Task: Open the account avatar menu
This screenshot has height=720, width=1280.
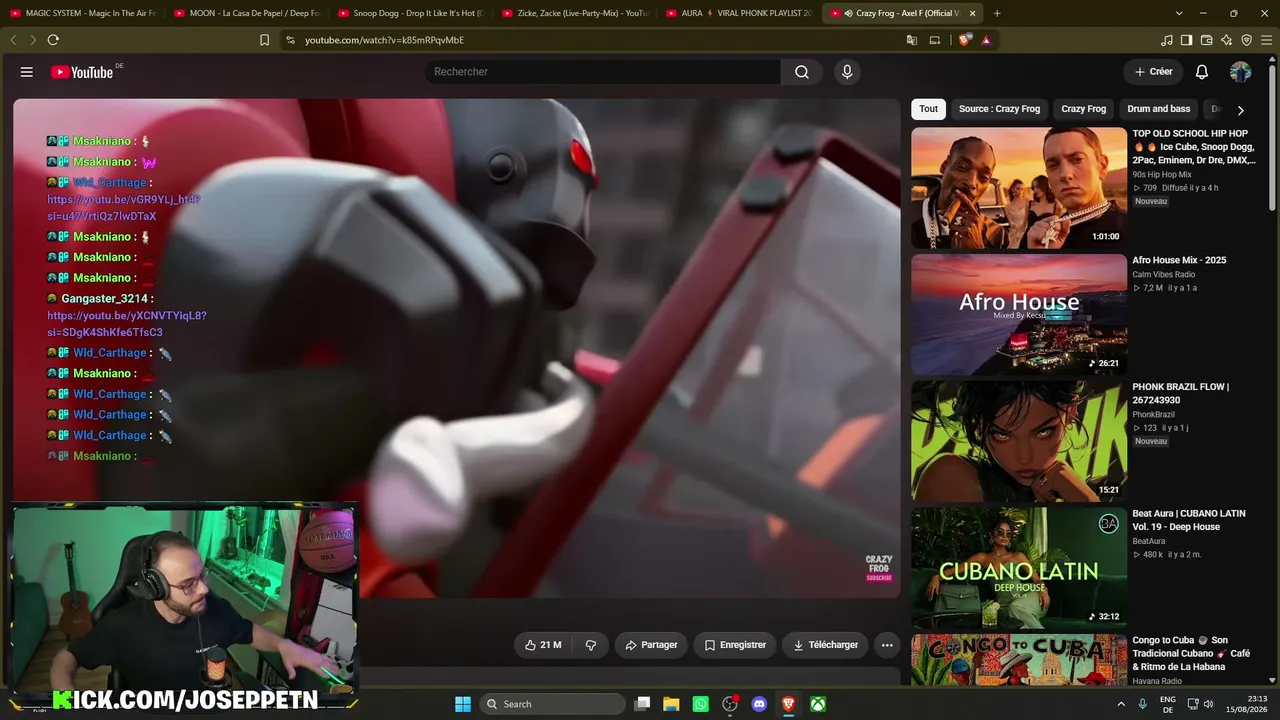Action: (1240, 72)
